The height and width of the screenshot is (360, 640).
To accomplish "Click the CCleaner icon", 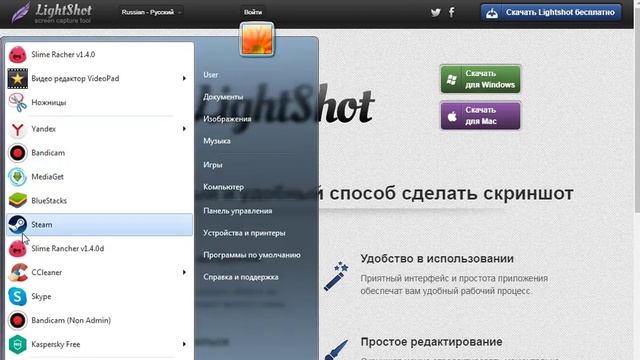I will [x=18, y=273].
